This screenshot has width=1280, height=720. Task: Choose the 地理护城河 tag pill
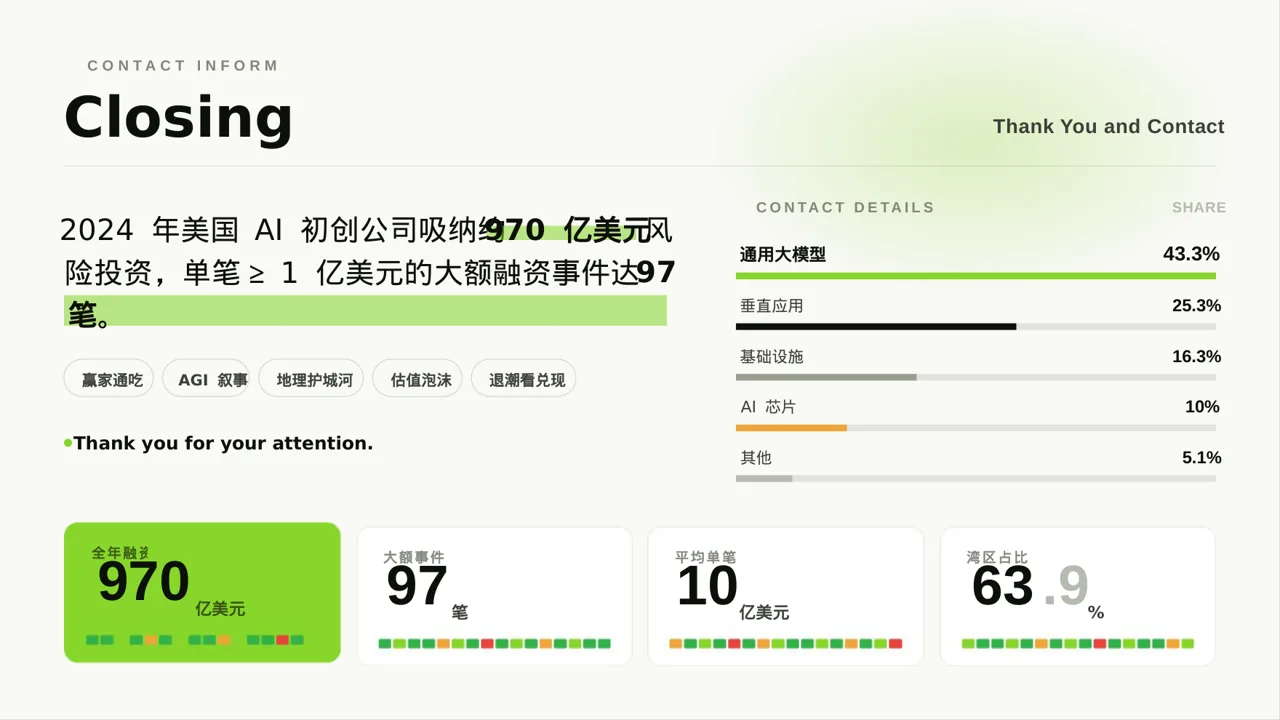pos(311,379)
